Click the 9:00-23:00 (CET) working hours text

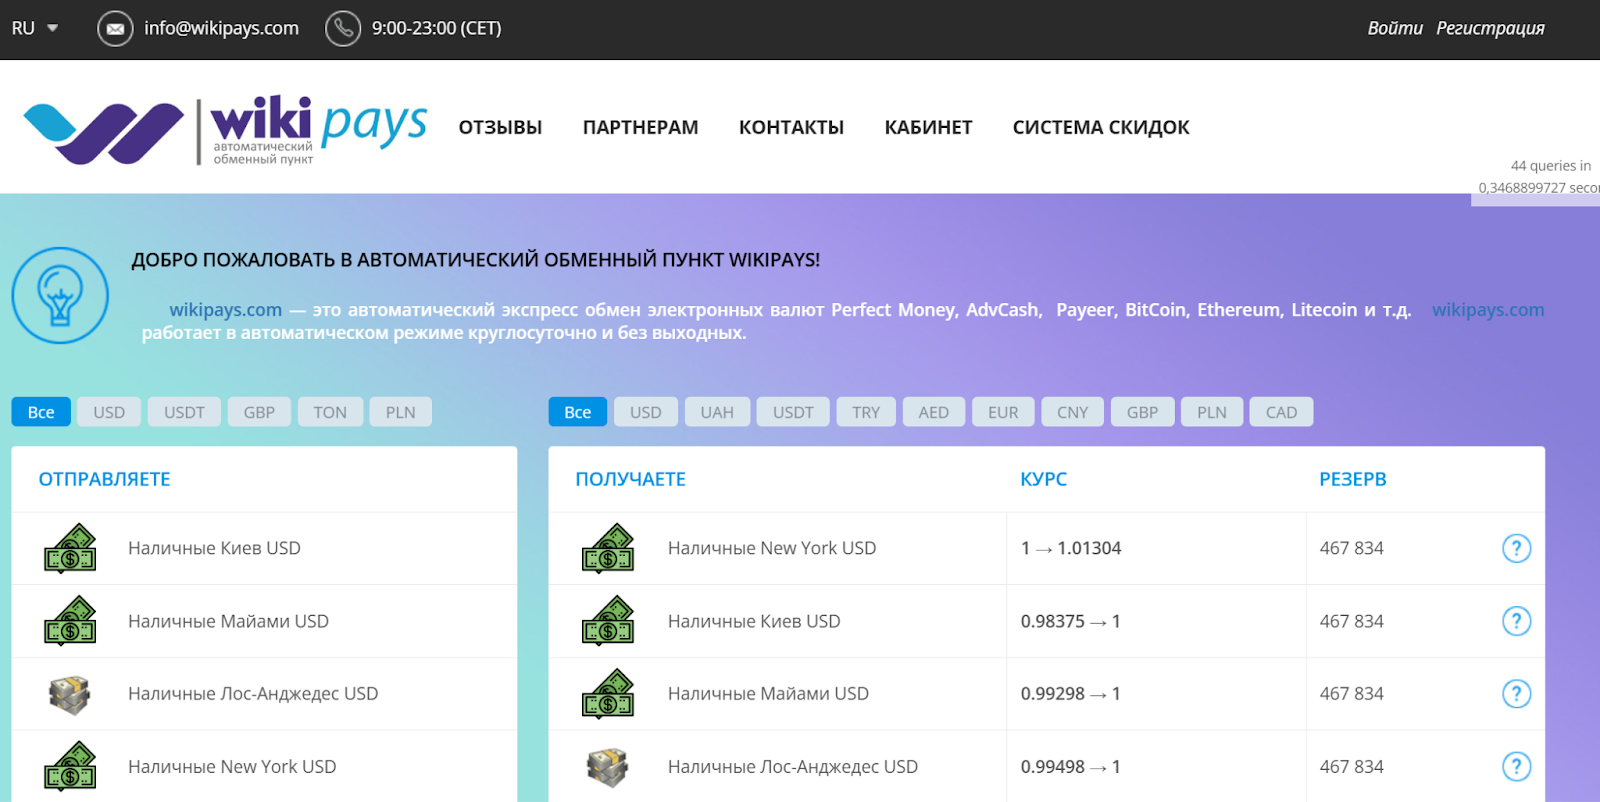437,28
